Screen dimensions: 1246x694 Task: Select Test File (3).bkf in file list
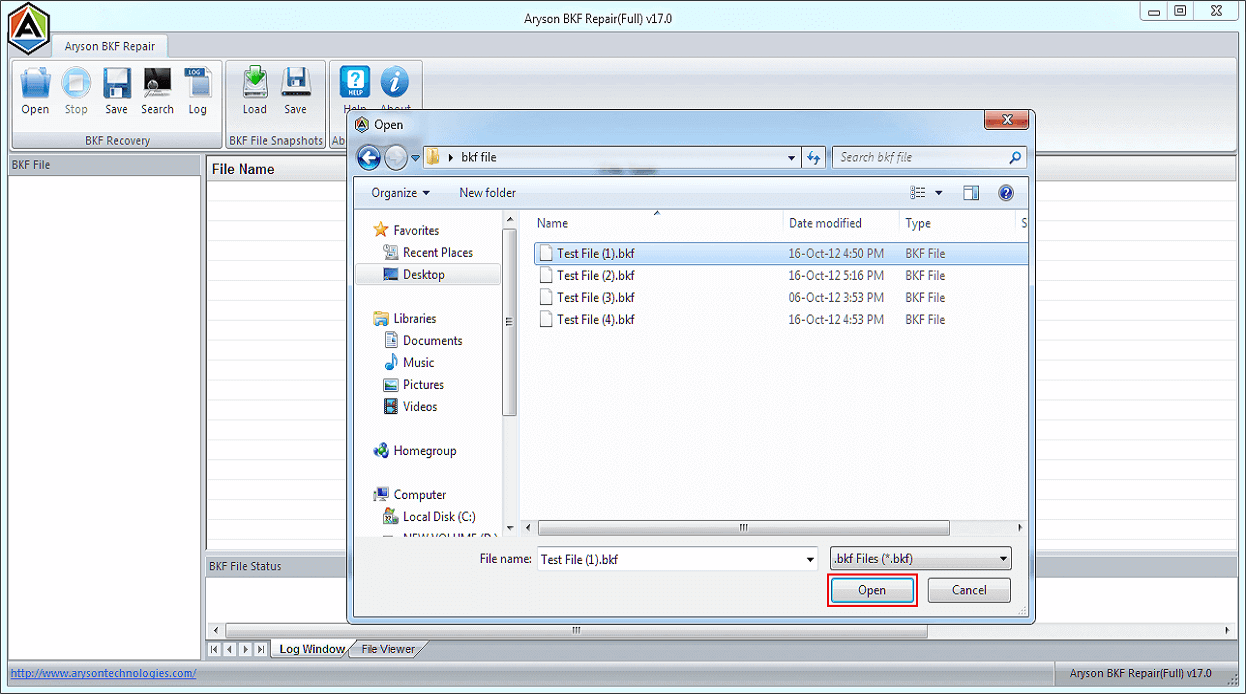click(780, 297)
